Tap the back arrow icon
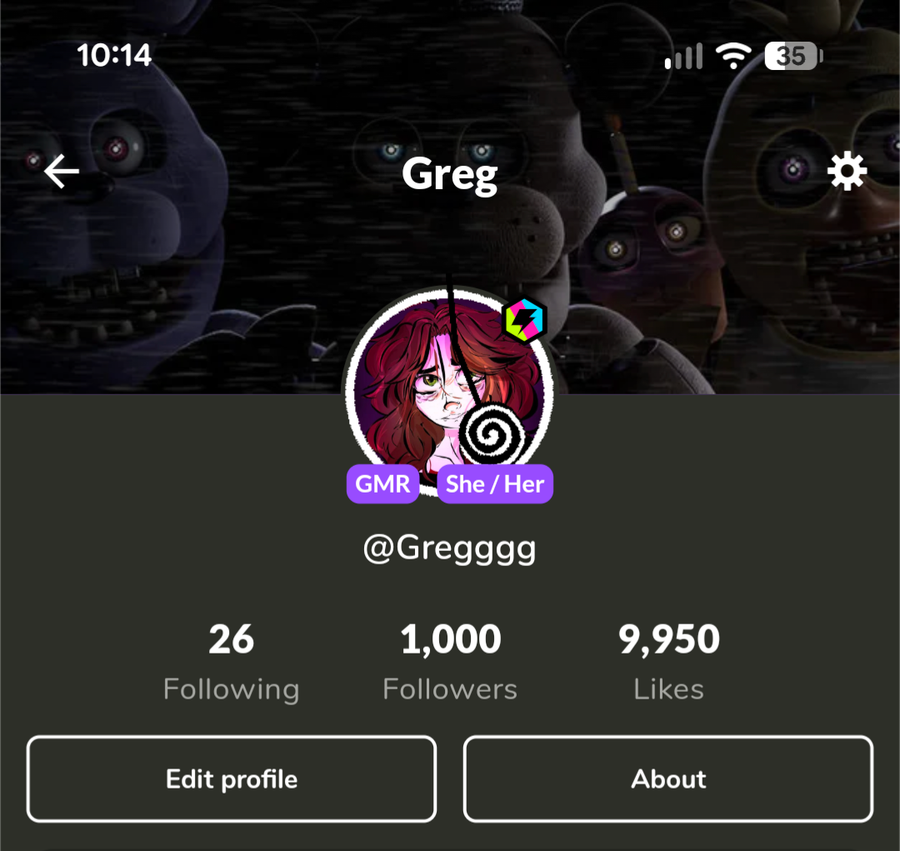The width and height of the screenshot is (900, 851). [x=61, y=171]
